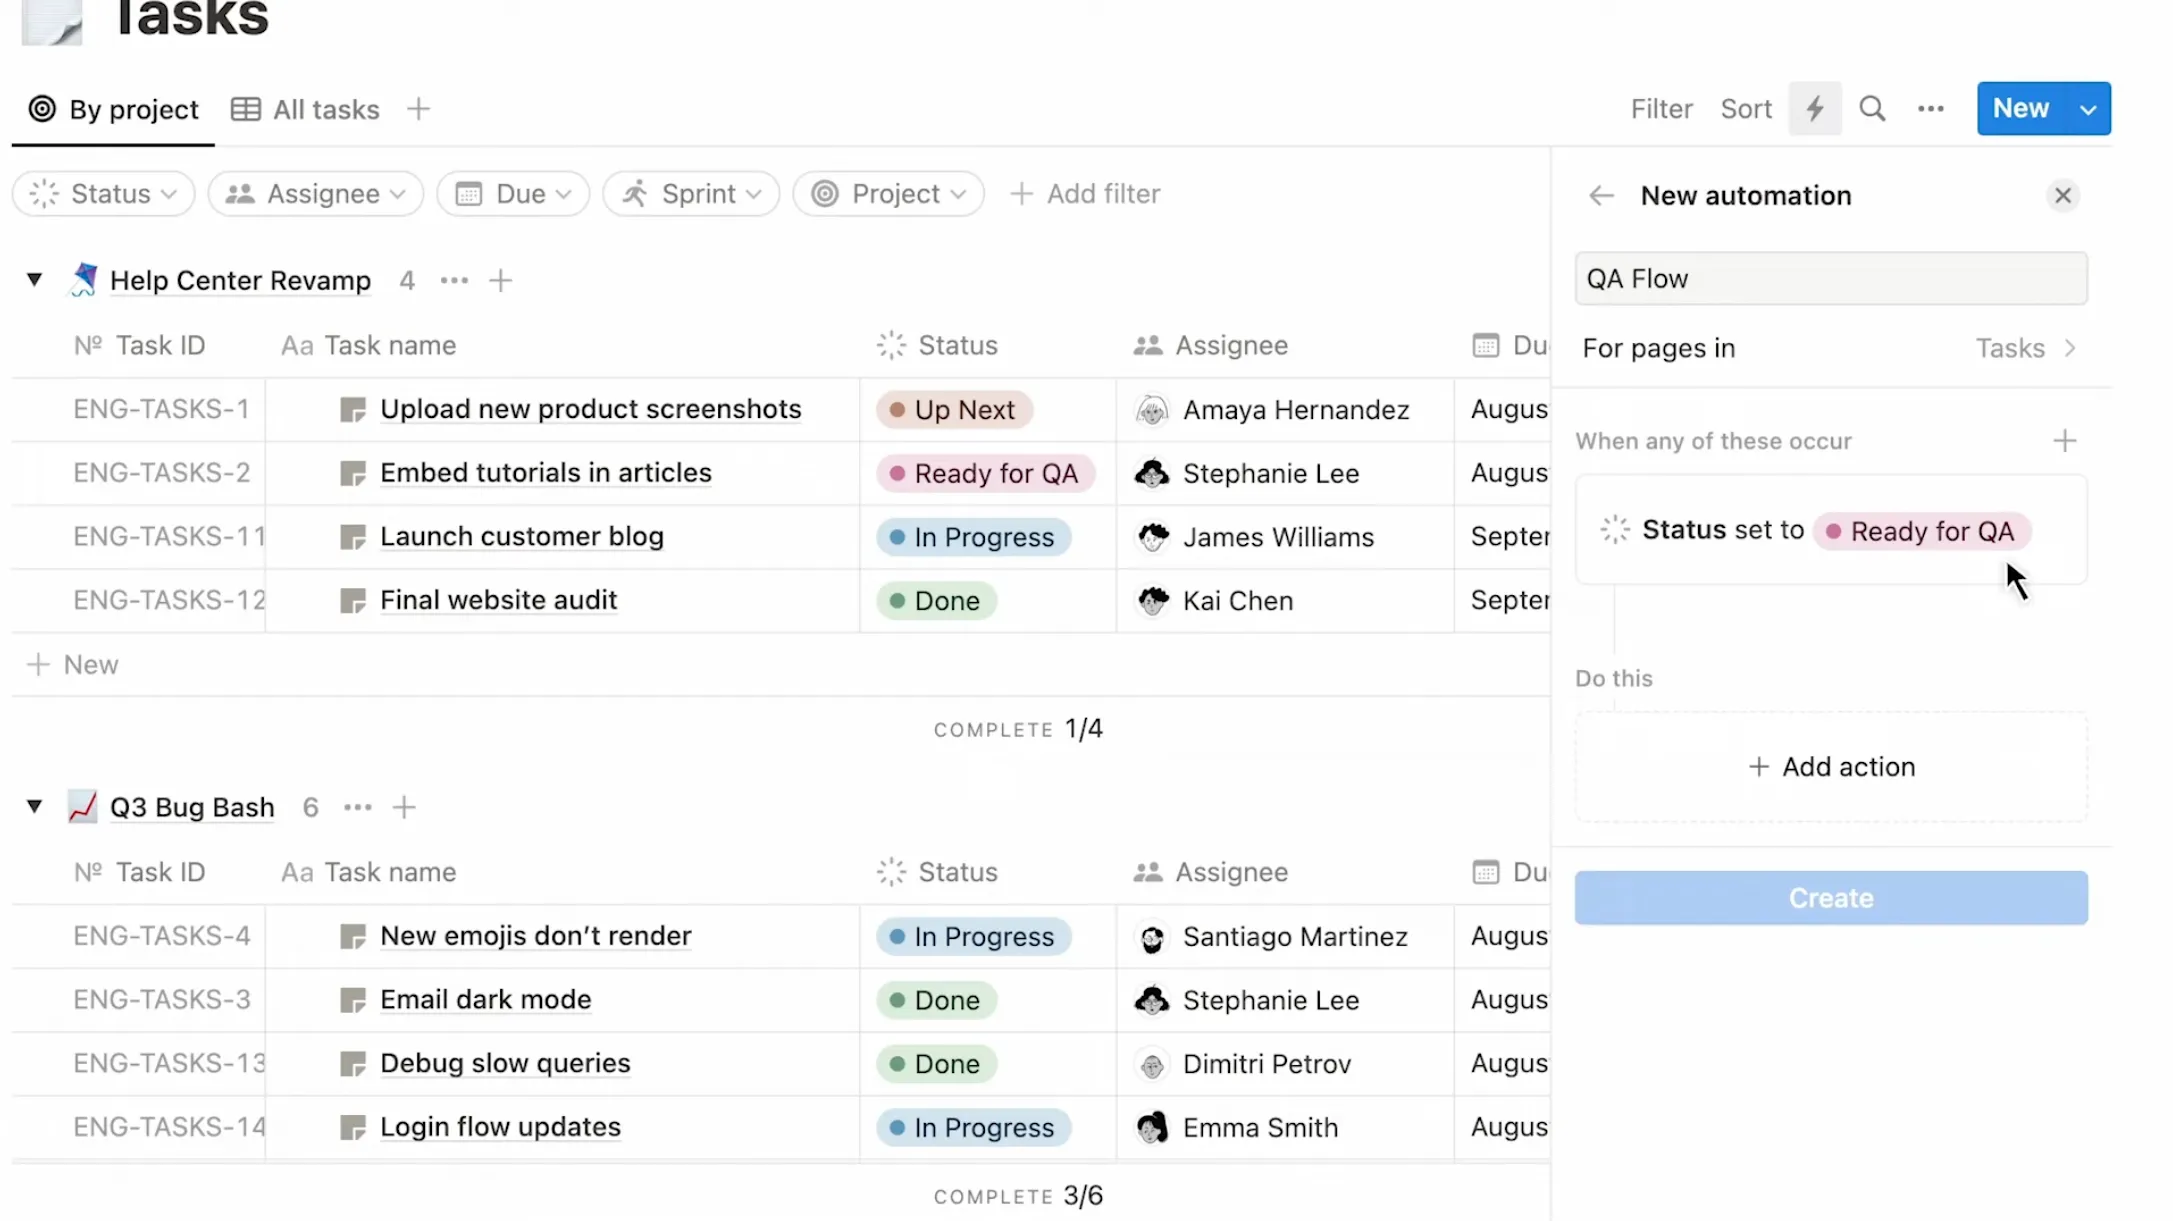Open the New button dropdown chevron
Image resolution: width=2173 pixels, height=1221 pixels.
[2088, 108]
